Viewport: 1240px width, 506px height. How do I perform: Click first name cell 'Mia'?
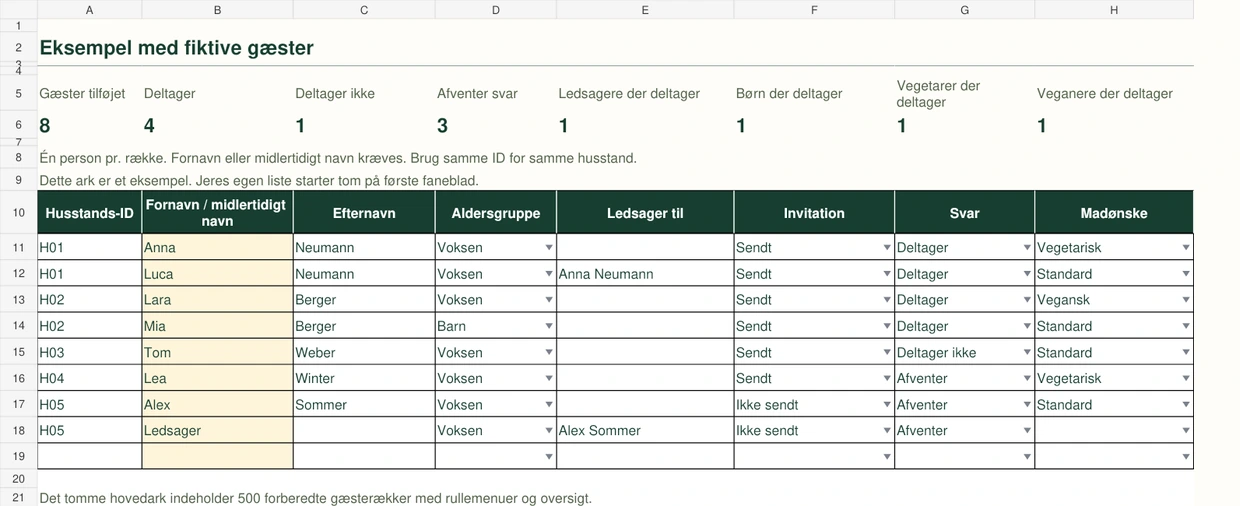coord(218,326)
